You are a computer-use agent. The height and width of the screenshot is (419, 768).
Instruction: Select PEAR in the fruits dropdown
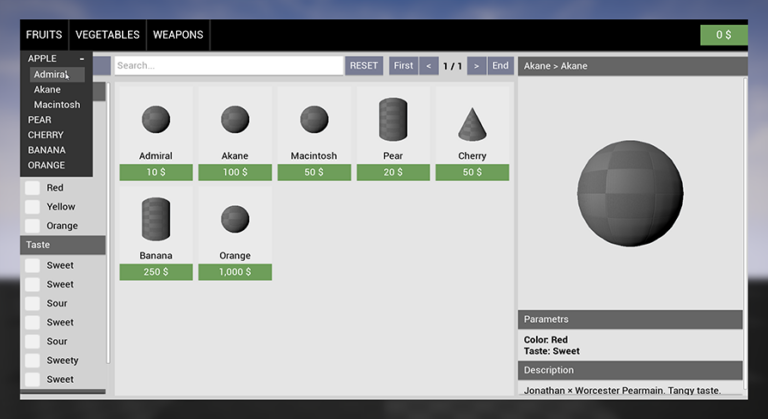[40, 120]
